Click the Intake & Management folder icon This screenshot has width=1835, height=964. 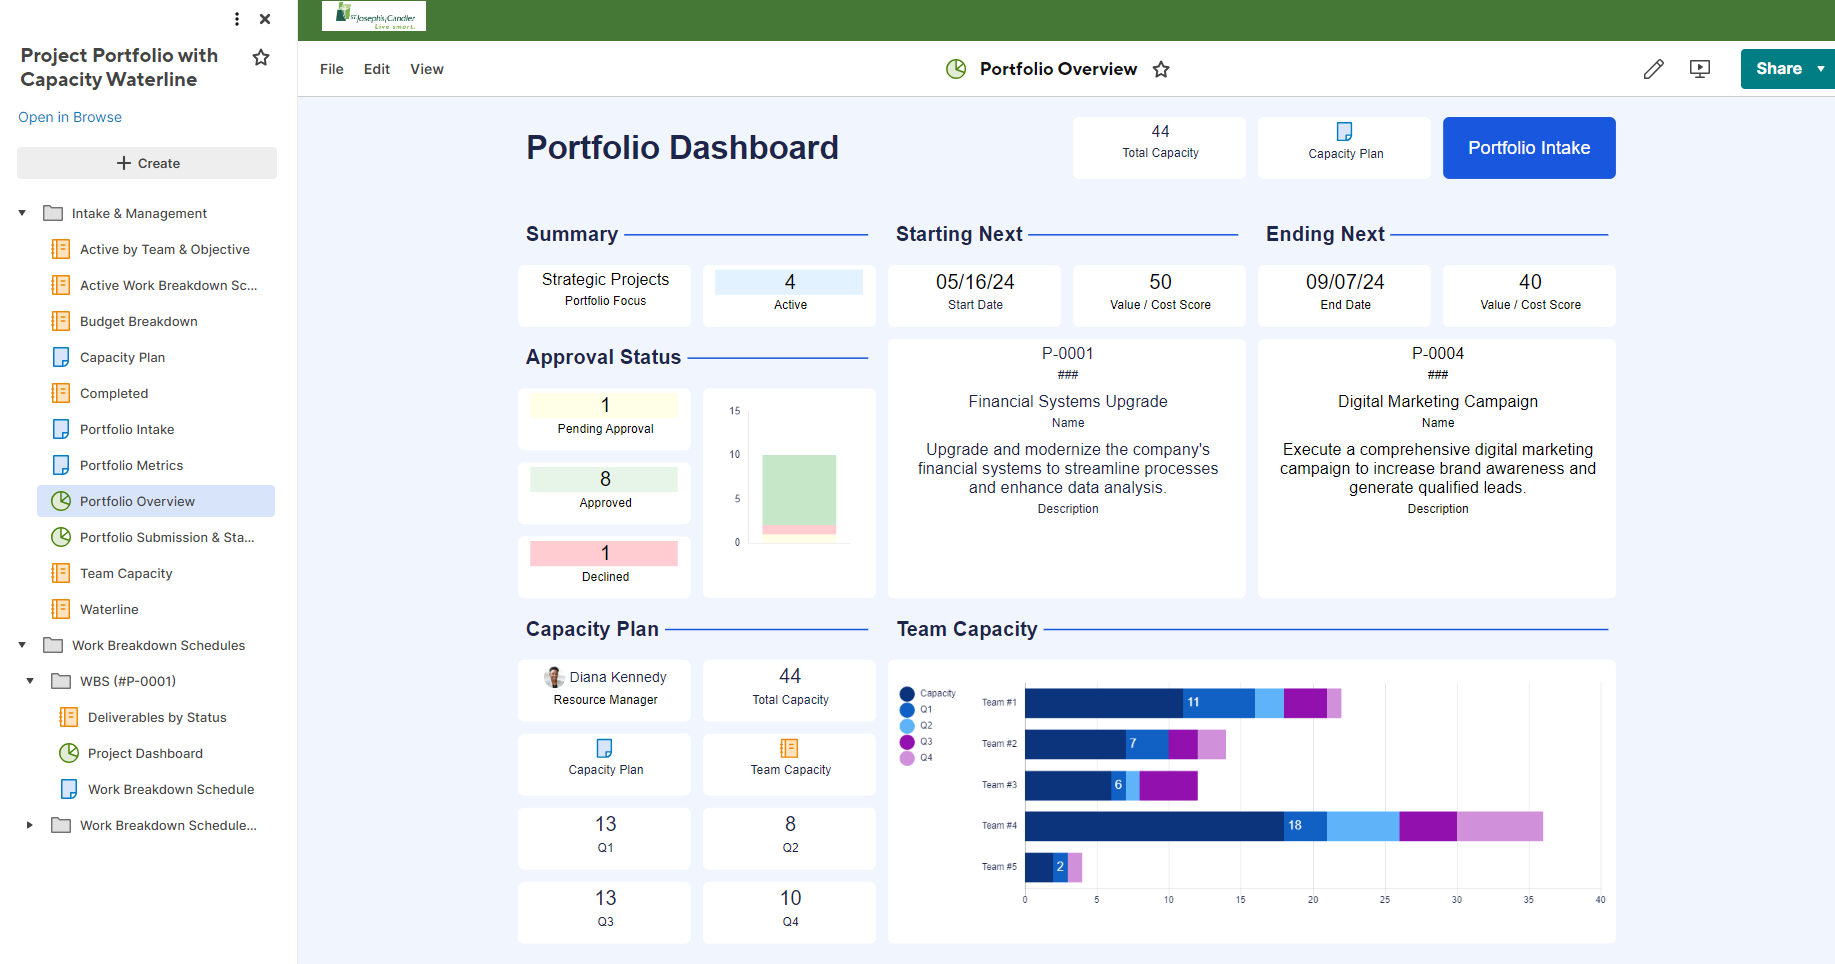click(53, 213)
